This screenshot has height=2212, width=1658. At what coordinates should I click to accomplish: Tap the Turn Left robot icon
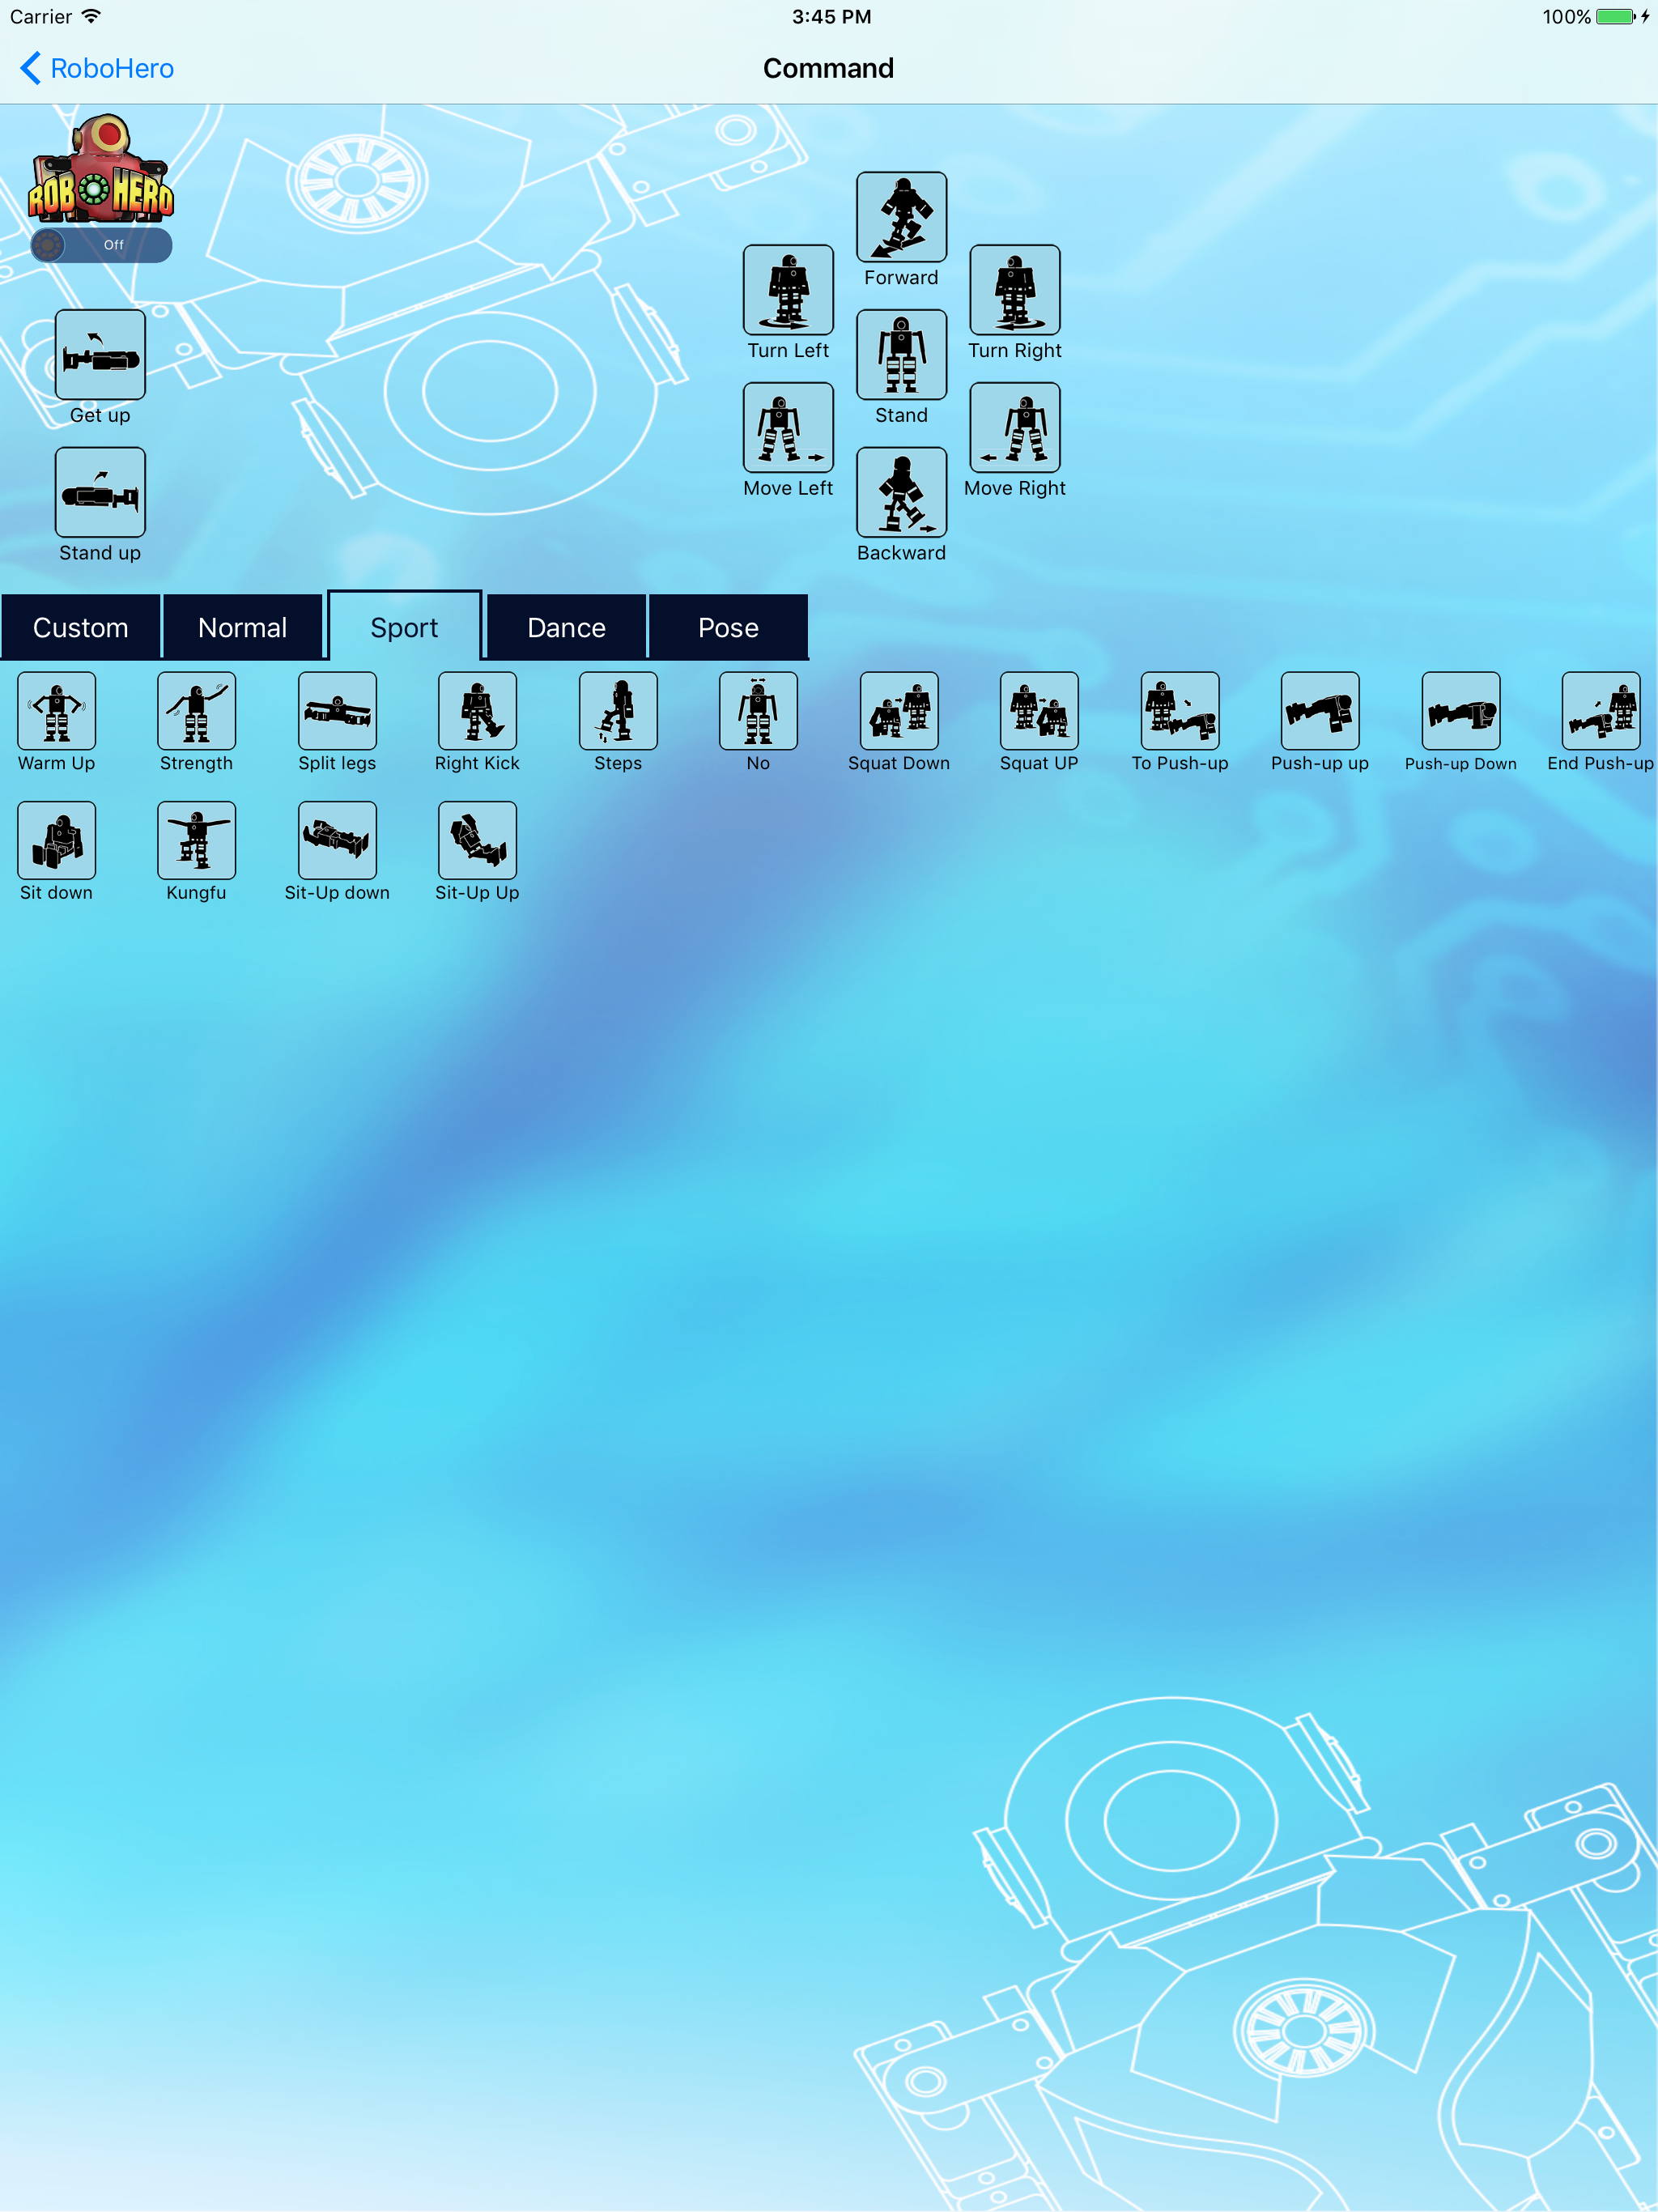click(x=788, y=289)
